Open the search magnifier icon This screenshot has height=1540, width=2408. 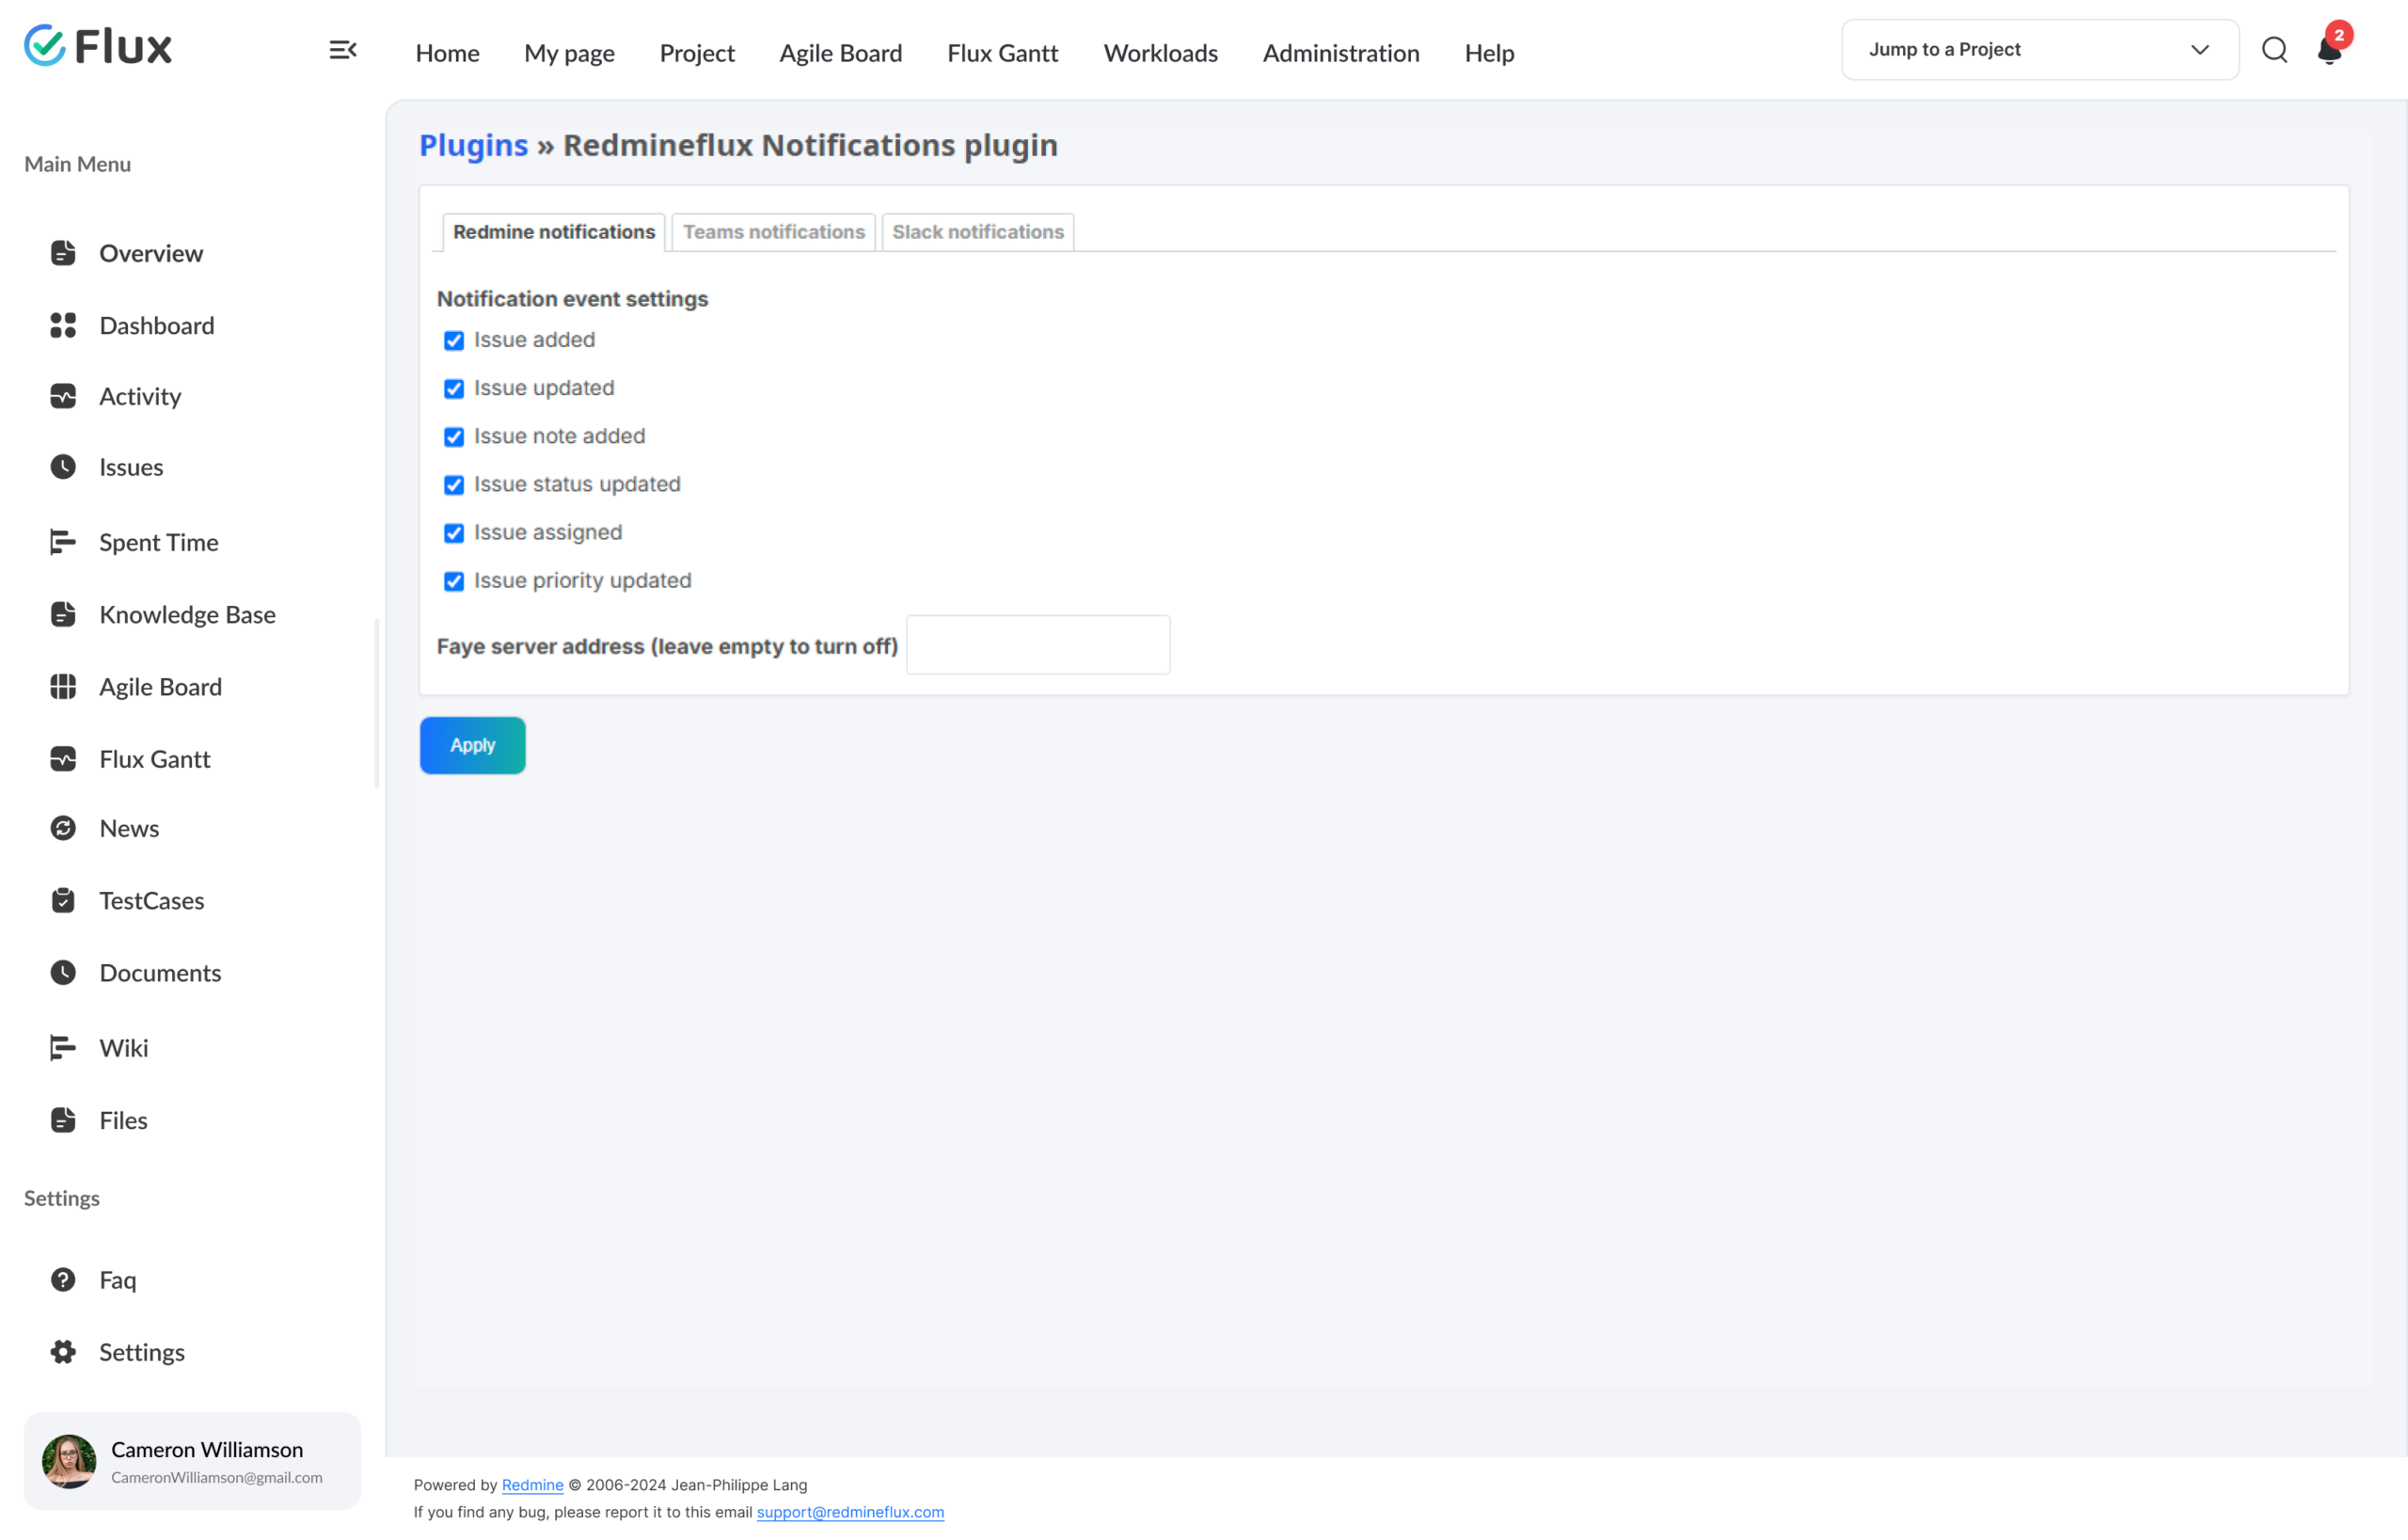pyautogui.click(x=2274, y=50)
